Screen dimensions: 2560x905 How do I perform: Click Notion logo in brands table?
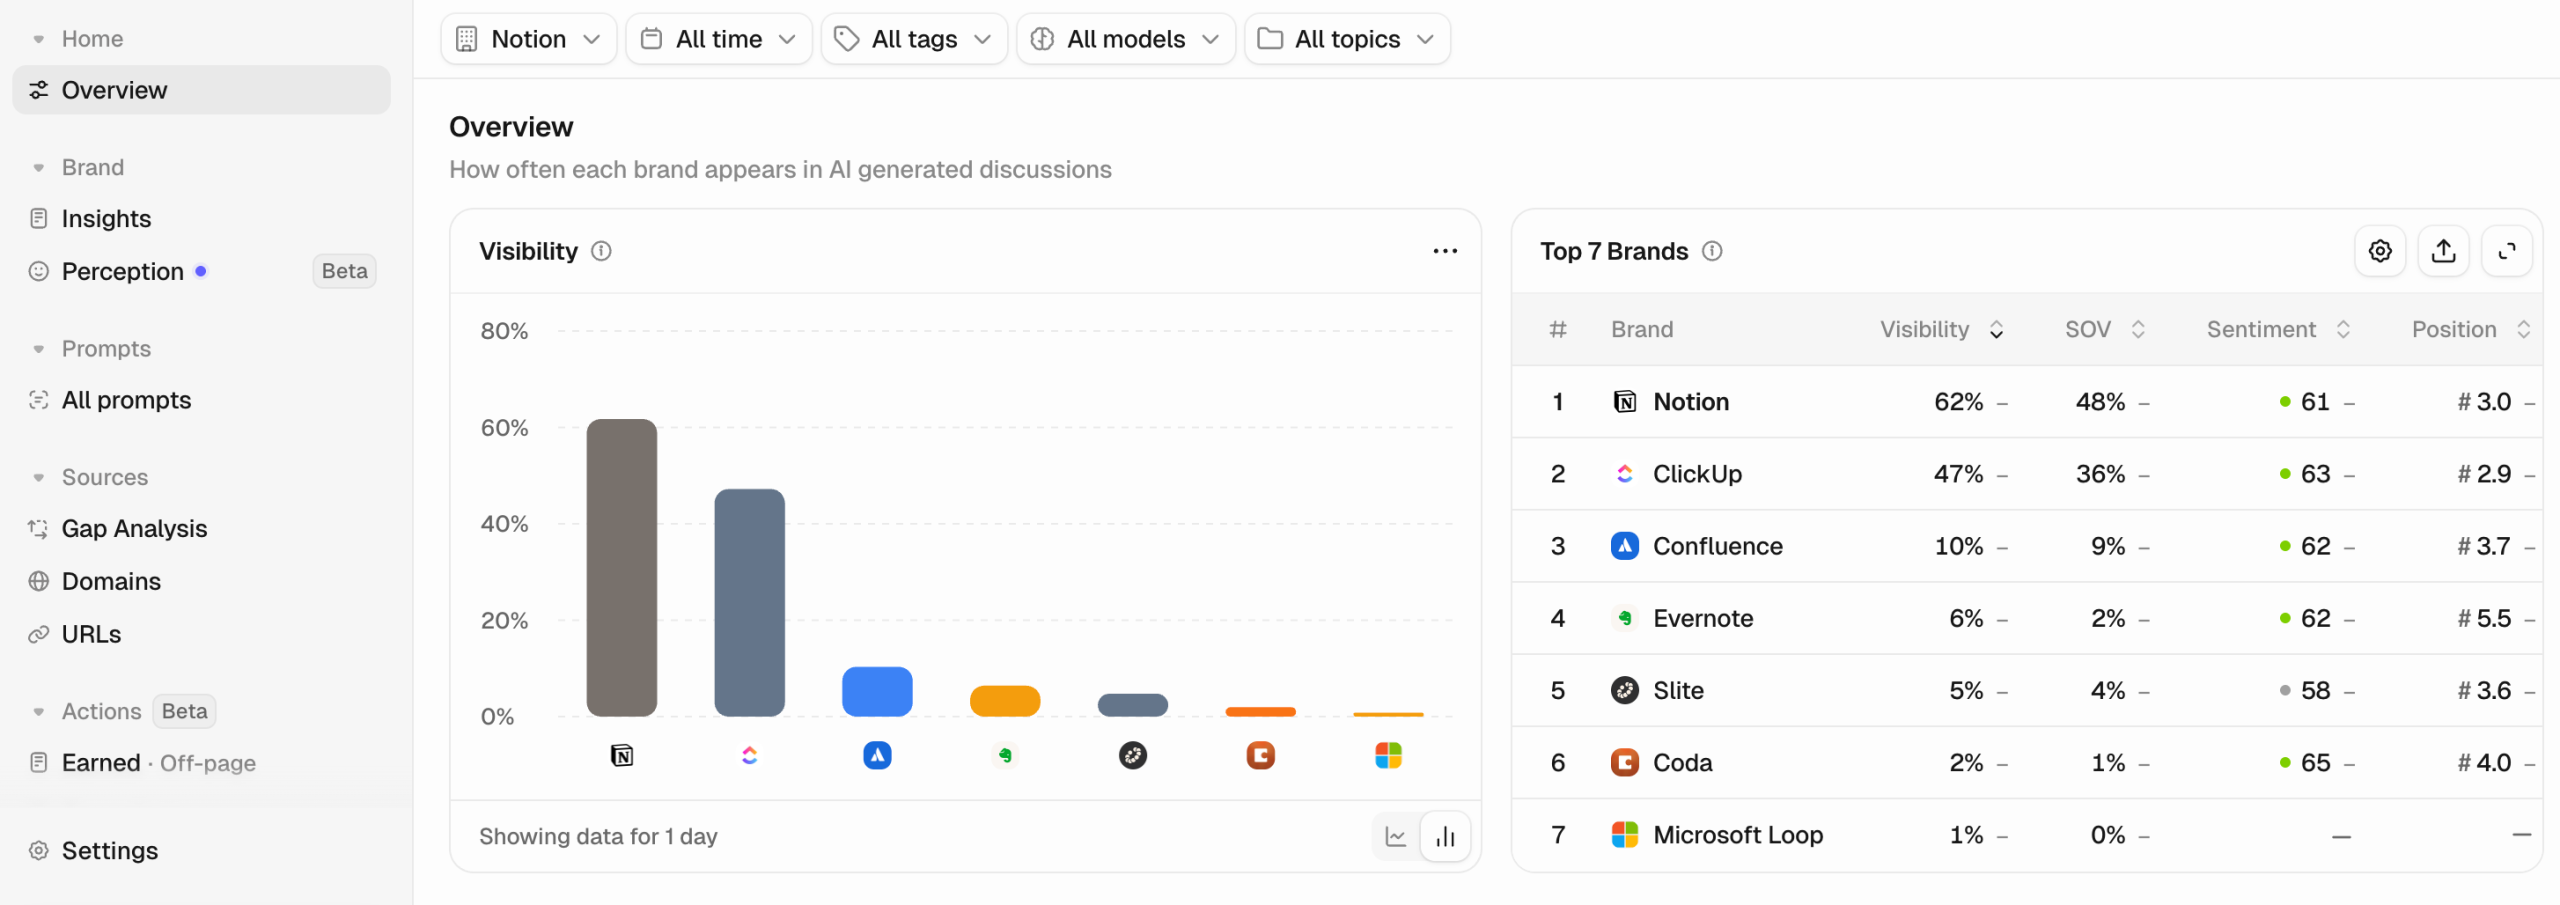click(x=1625, y=402)
